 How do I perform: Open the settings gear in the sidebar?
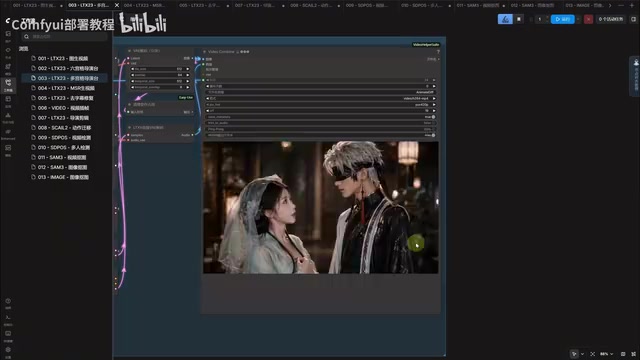8,351
